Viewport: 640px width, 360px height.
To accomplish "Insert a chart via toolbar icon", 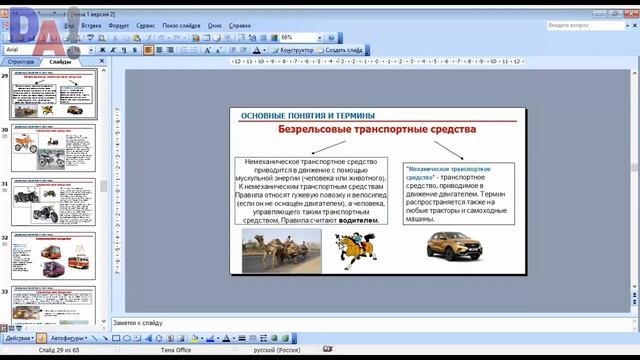I will 196,38.
